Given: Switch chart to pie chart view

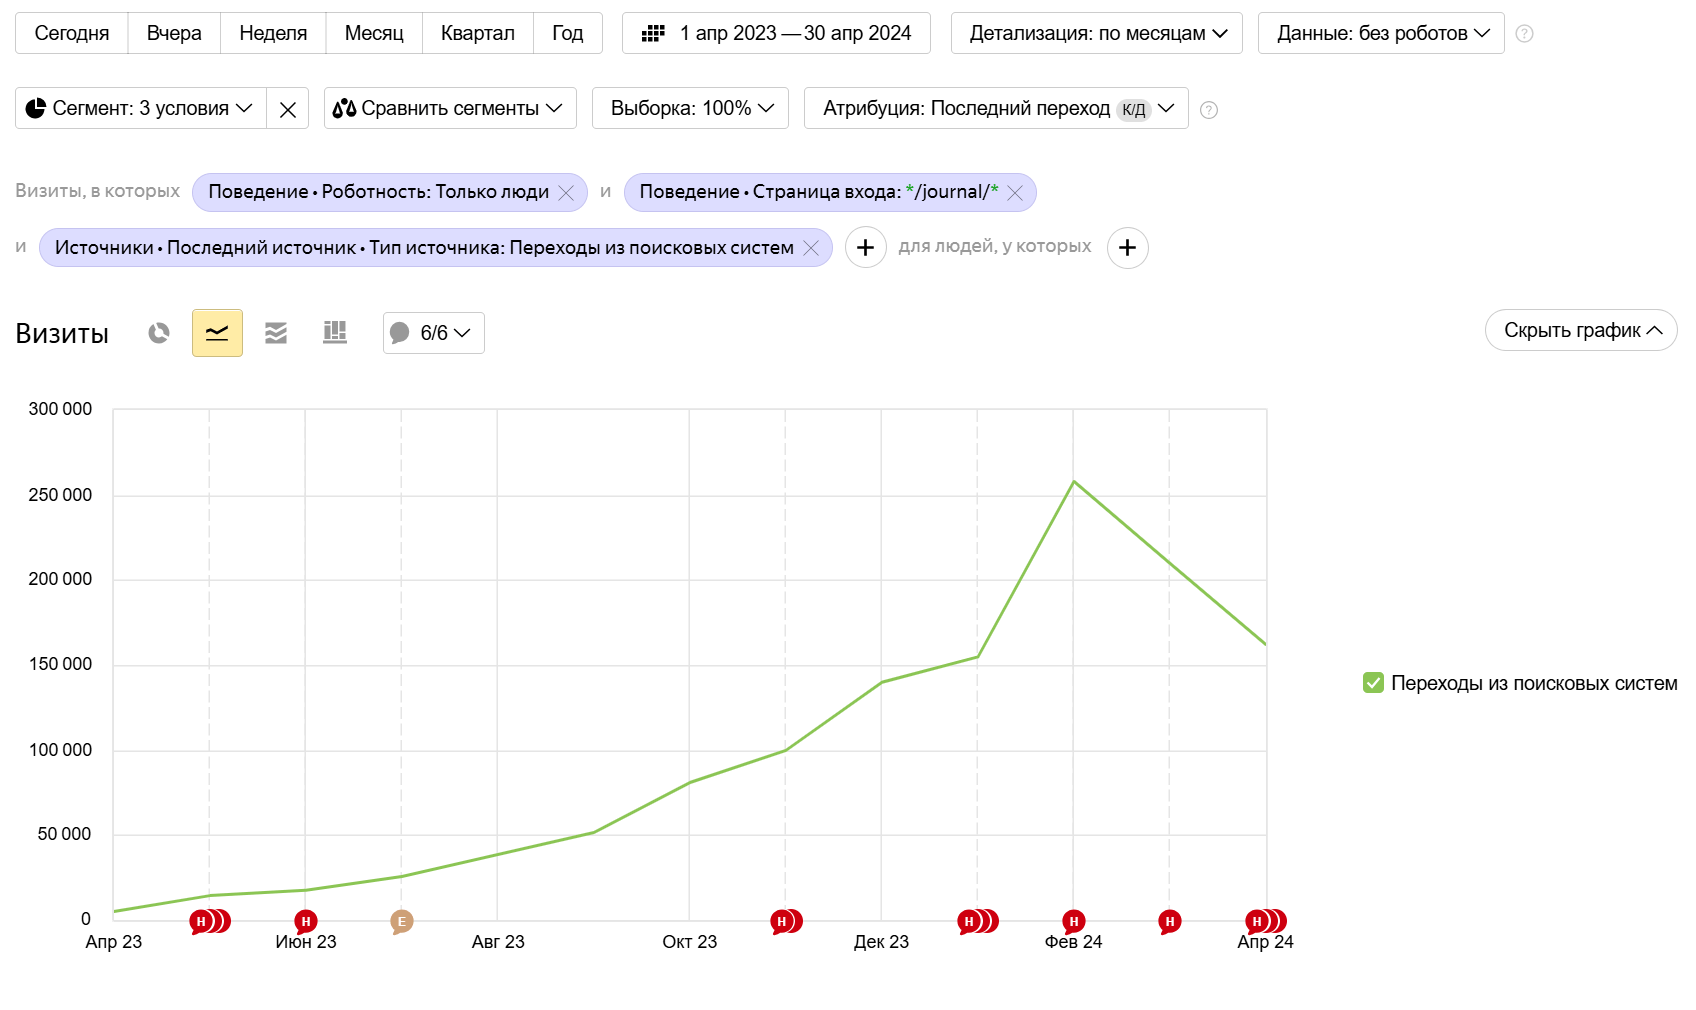Looking at the screenshot, I should [x=159, y=333].
